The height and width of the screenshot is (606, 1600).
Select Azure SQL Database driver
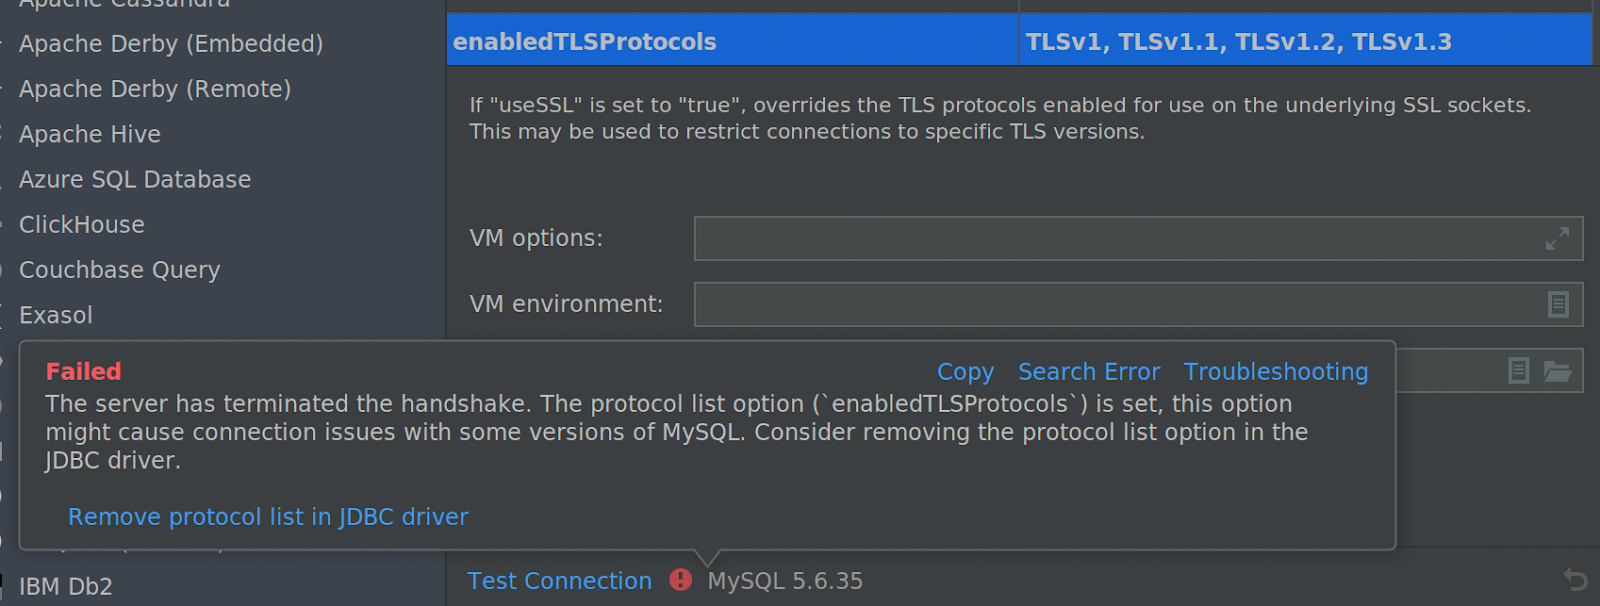coord(135,180)
